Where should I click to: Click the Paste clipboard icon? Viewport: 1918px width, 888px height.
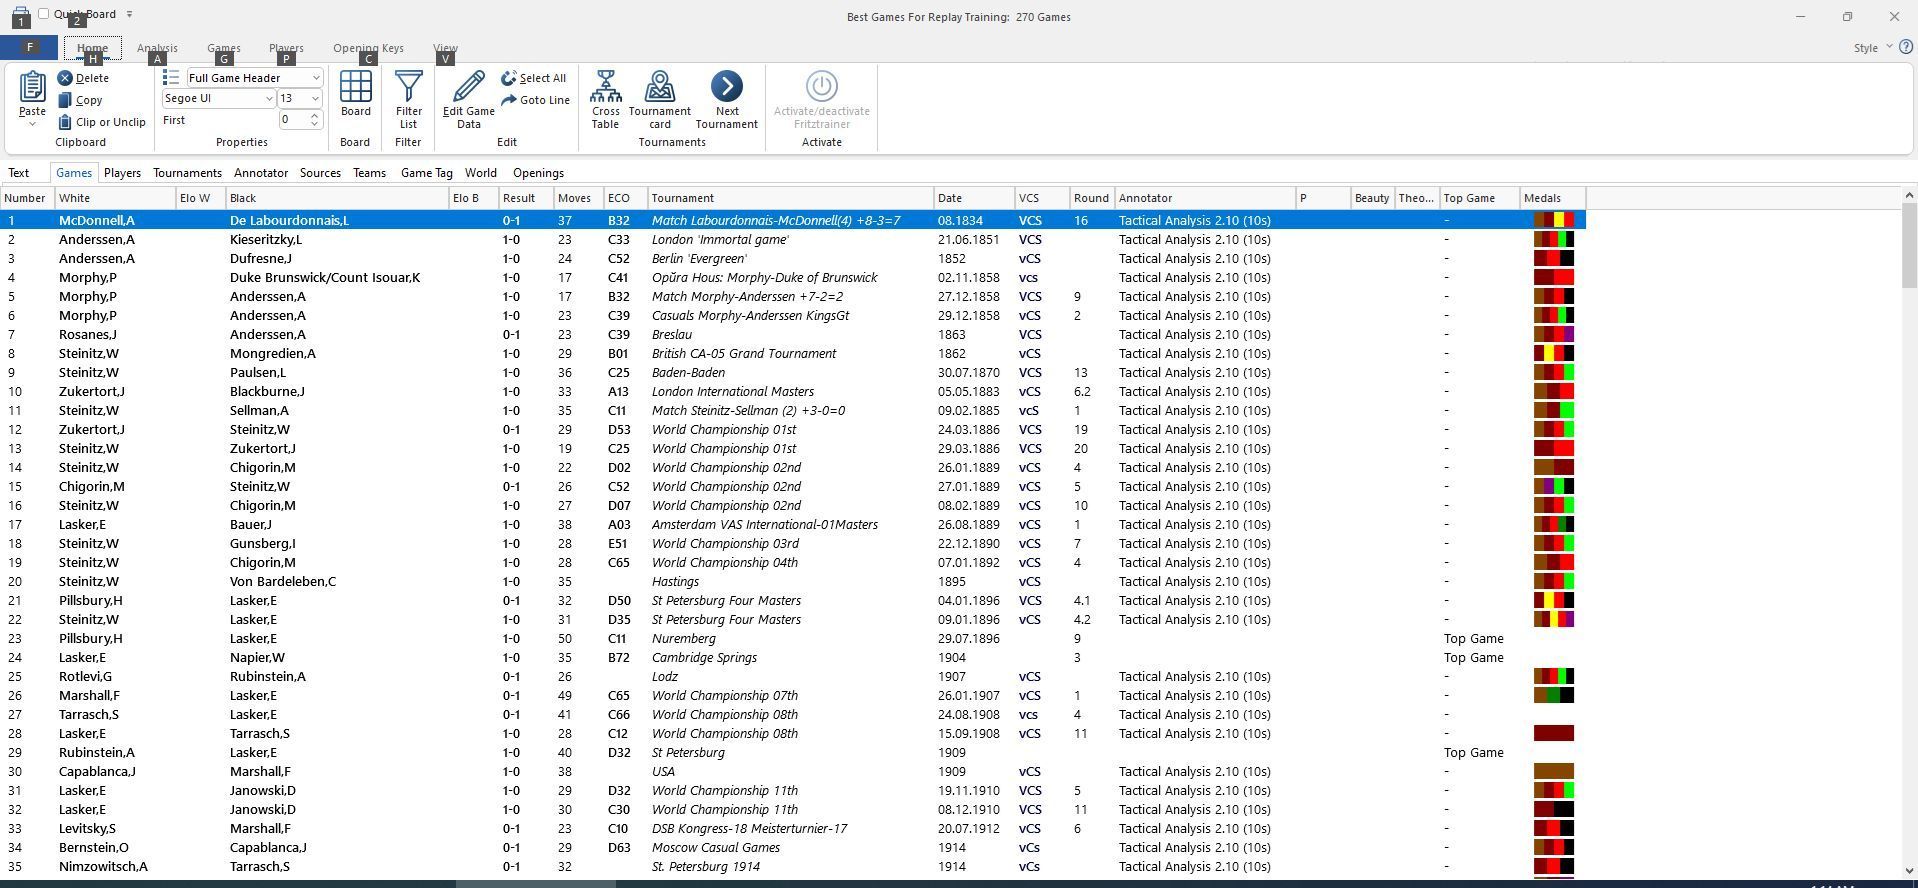pos(32,87)
